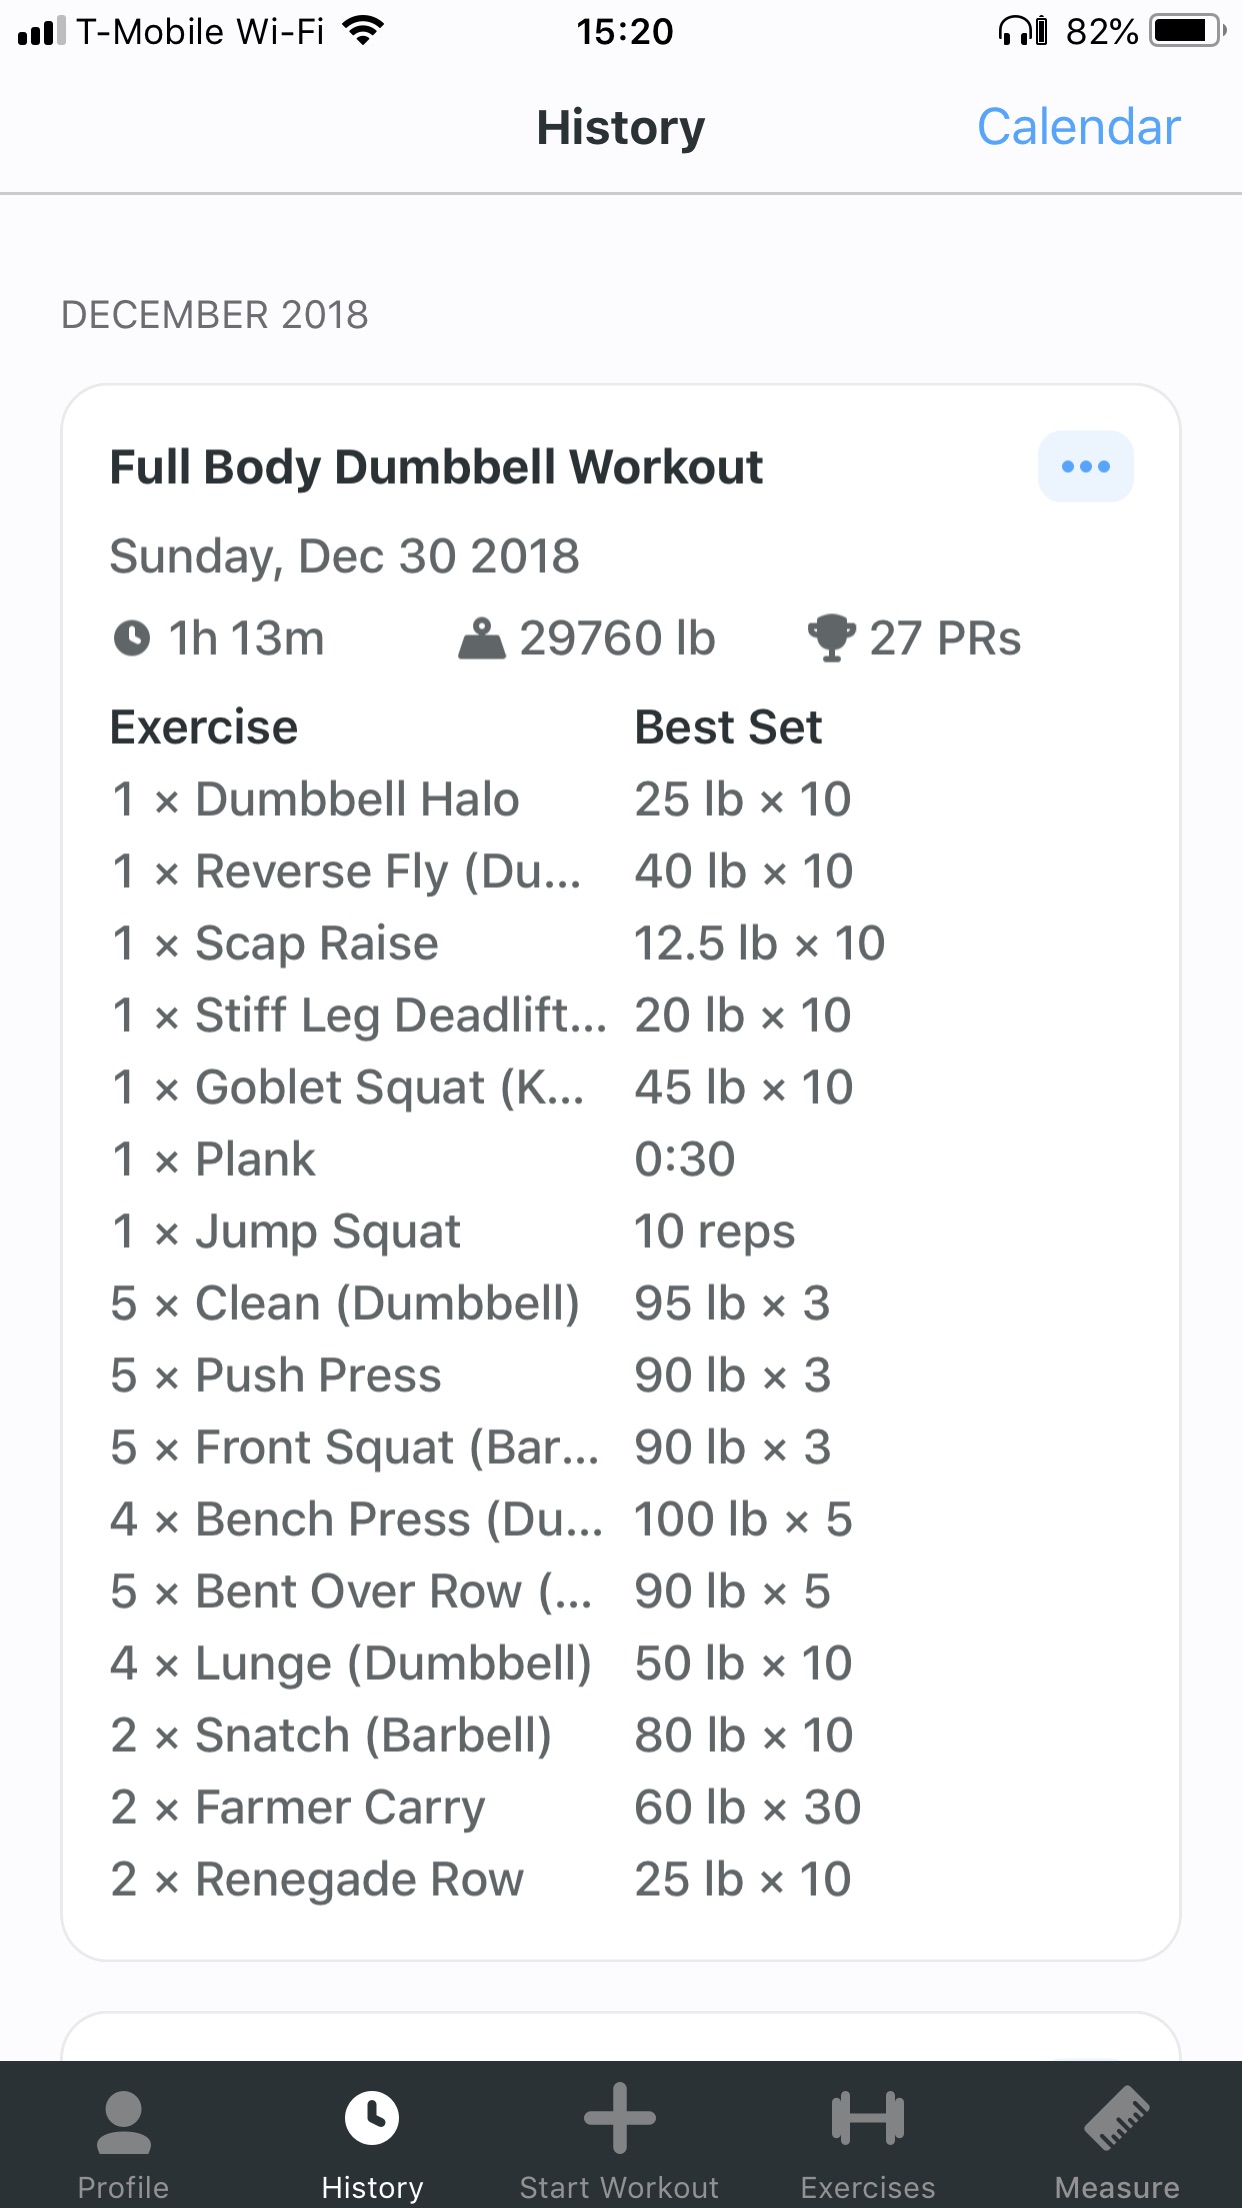Open the Full Body Dumbbell Workout title
Screen dimensions: 1242x2208
tap(436, 467)
